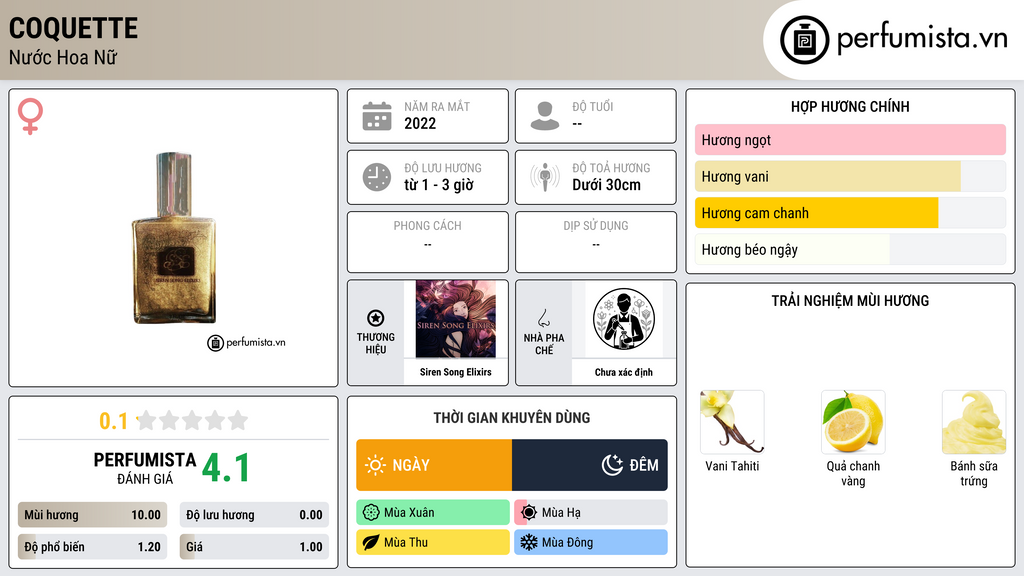Click the calendar icon beside Năm ra mắt
Screen dimensions: 1024x576
pos(377,116)
